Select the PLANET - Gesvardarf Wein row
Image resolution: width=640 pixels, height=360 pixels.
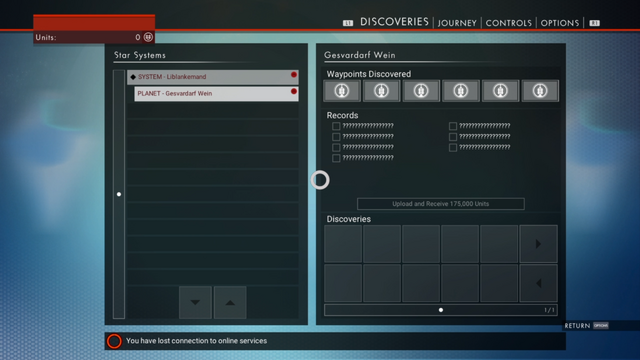[x=216, y=93]
